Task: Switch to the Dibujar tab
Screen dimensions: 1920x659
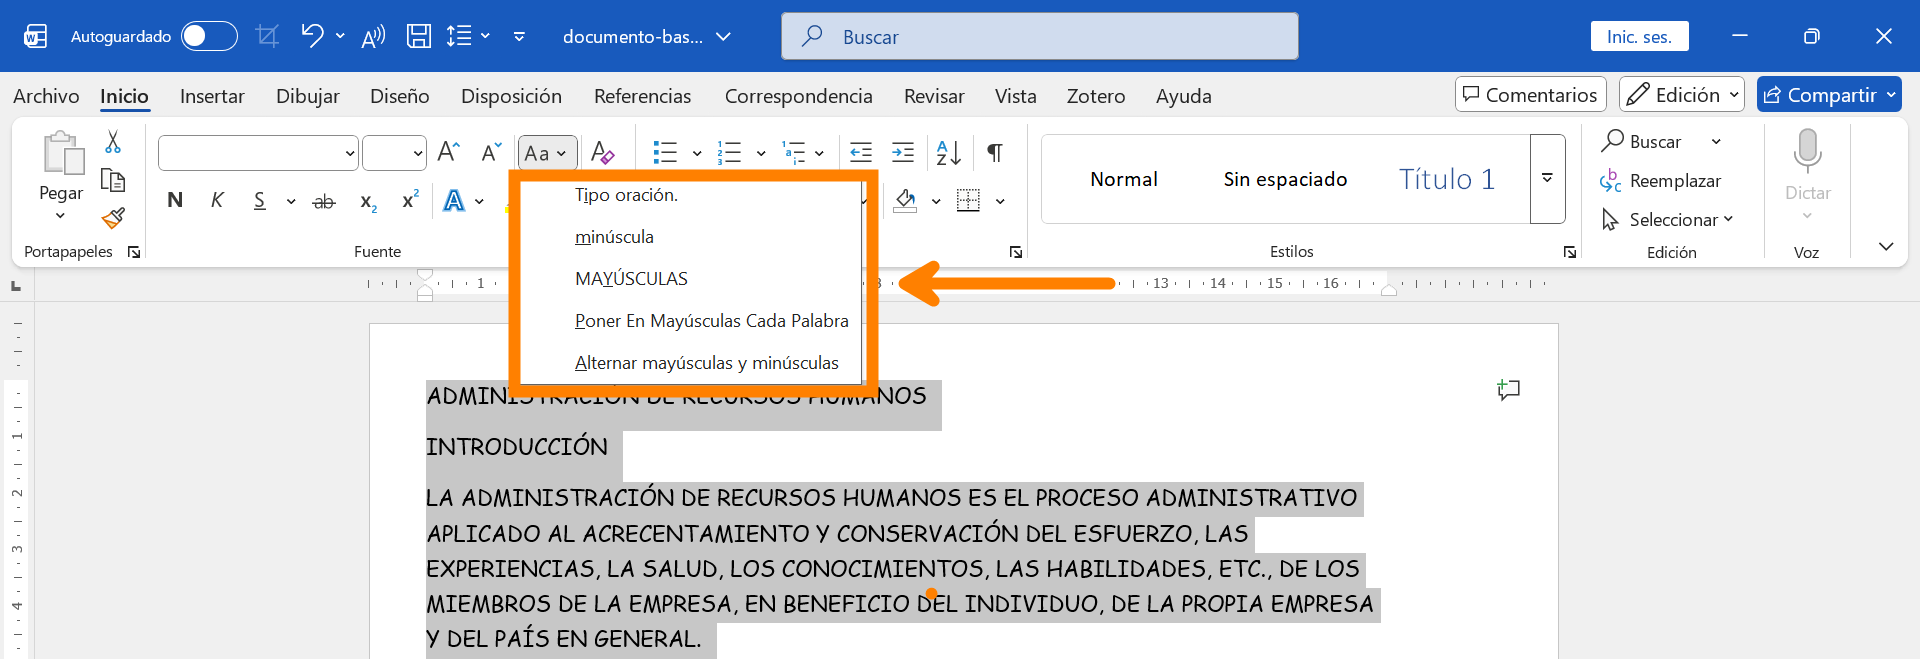Action: (x=307, y=96)
